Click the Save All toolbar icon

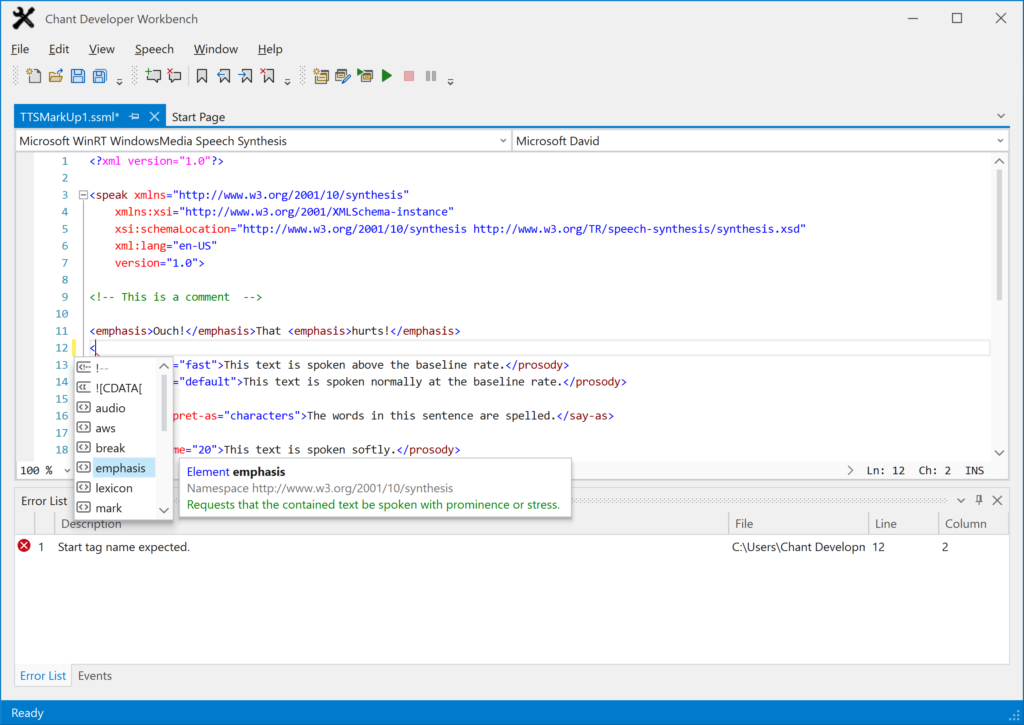tap(99, 76)
